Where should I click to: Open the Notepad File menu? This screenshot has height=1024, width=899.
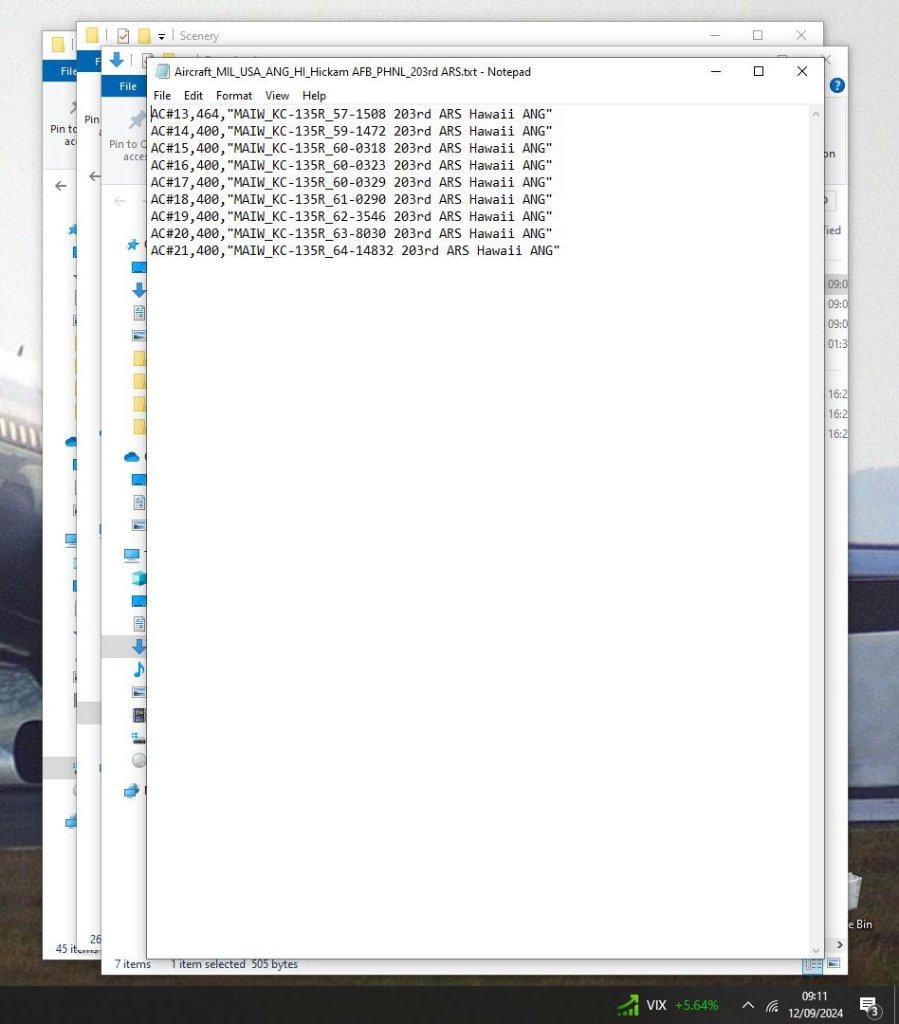pyautogui.click(x=162, y=95)
